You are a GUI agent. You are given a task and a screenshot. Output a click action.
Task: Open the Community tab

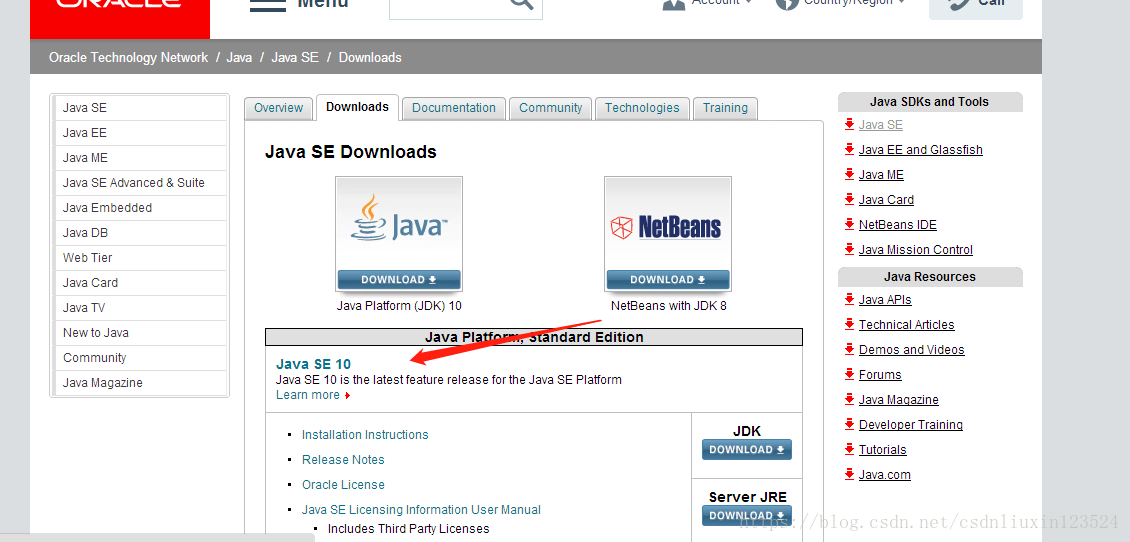[x=551, y=108]
